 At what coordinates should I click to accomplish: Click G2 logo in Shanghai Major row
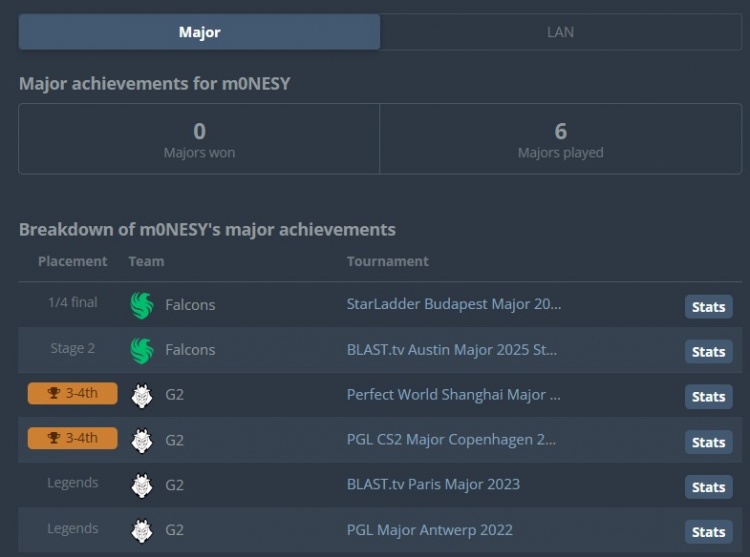point(142,395)
